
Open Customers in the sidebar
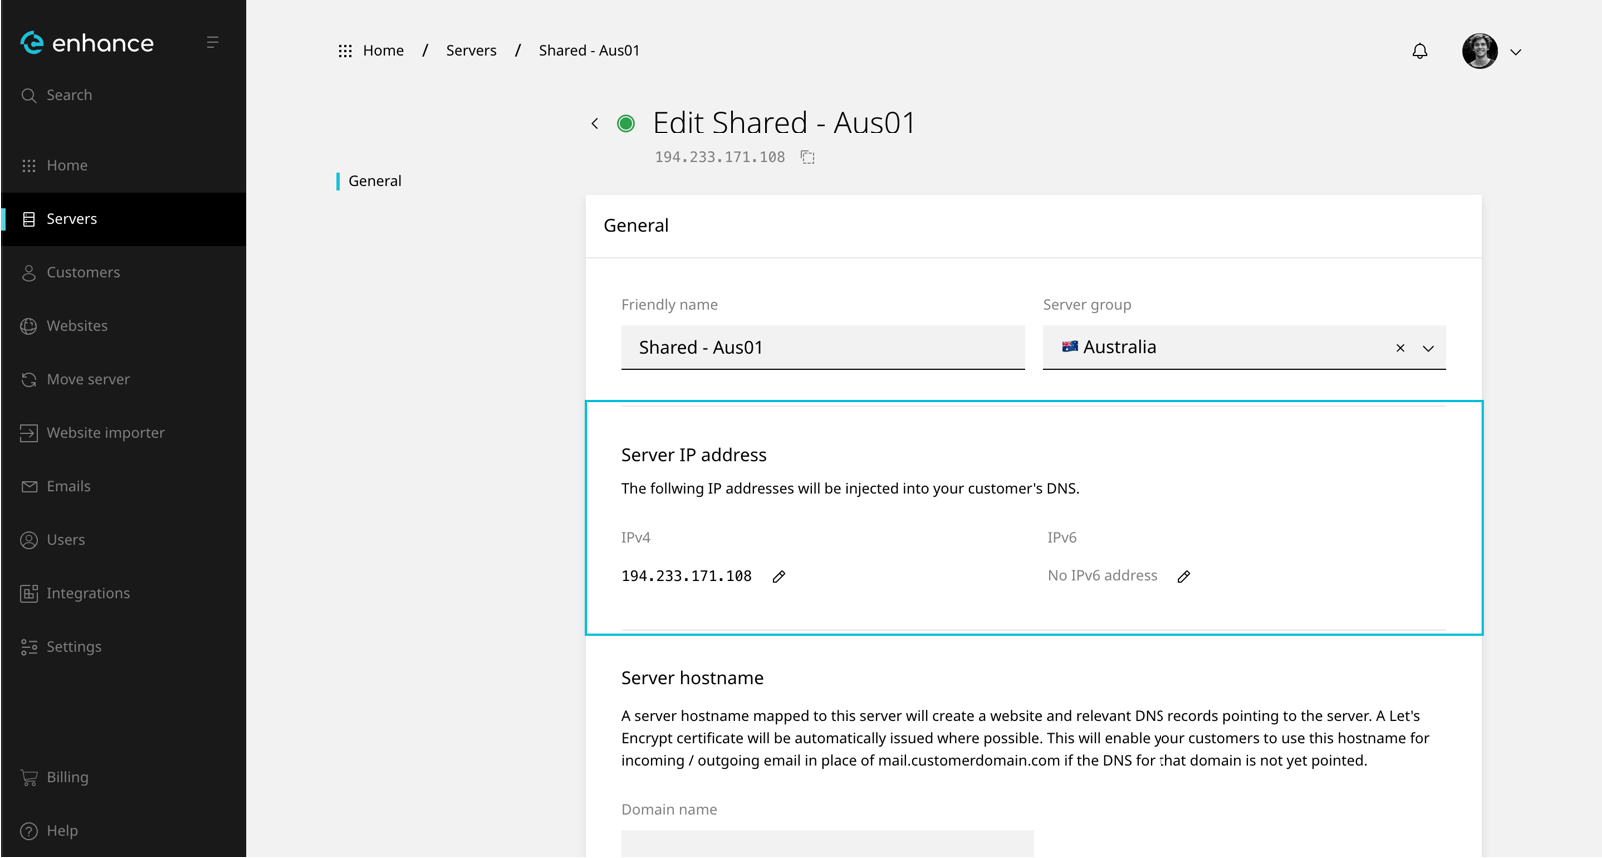pyautogui.click(x=83, y=272)
